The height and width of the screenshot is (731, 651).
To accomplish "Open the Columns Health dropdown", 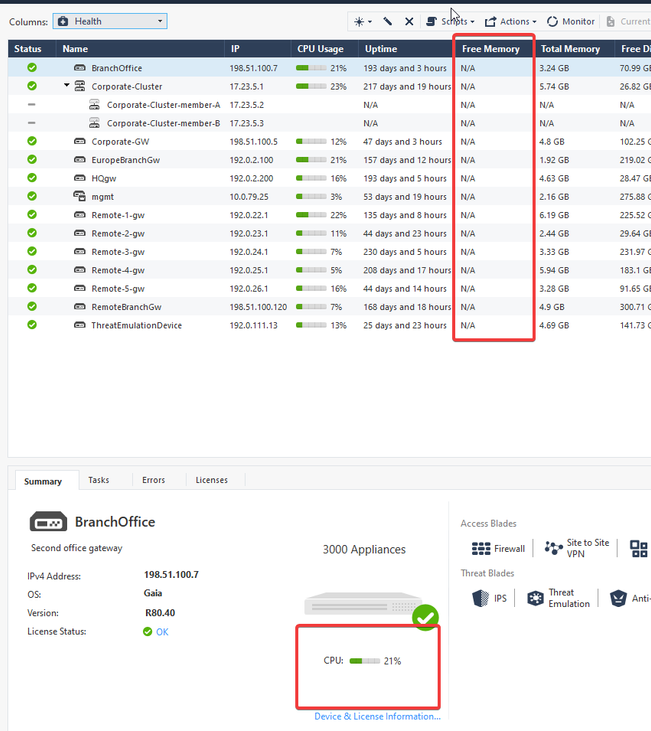I will point(110,21).
